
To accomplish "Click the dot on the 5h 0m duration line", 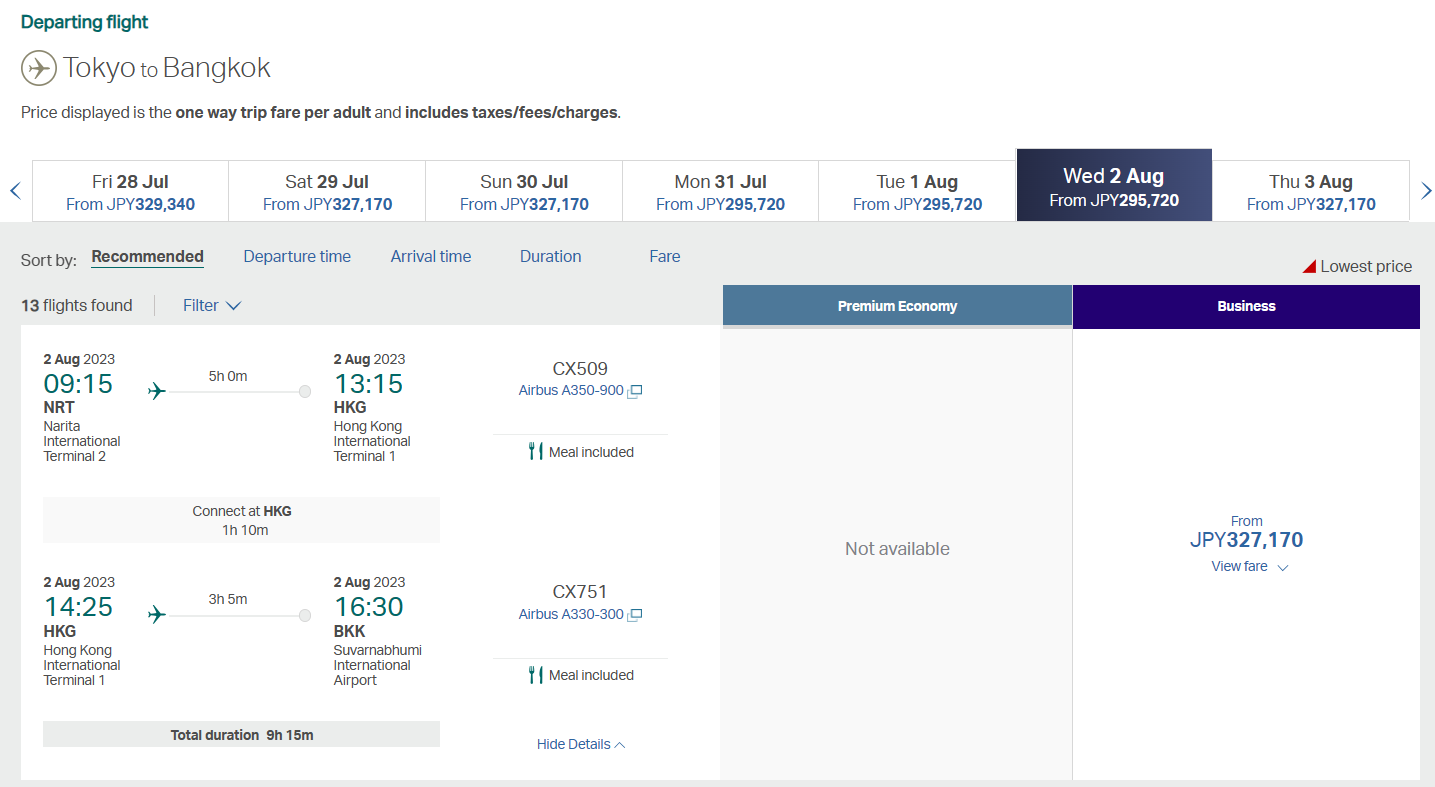I will tap(303, 392).
